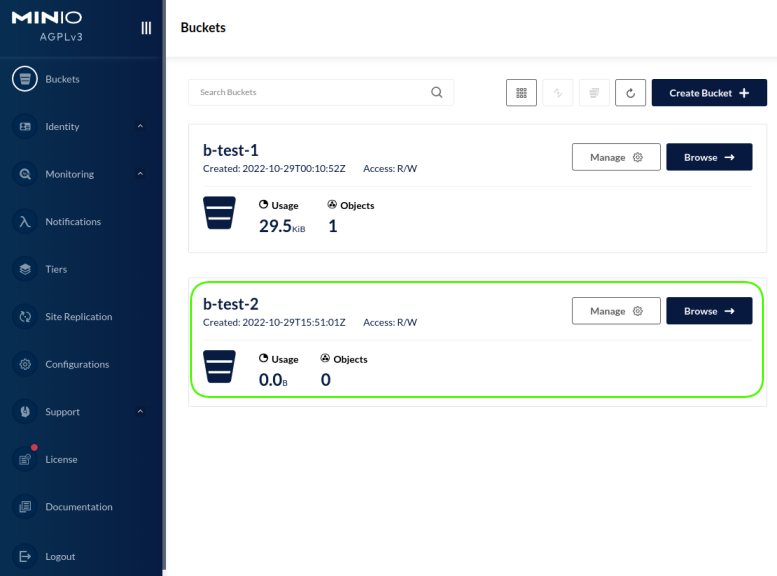Viewport: 777px width, 576px height.
Task: Focus the Search Buckets input field
Action: 310,92
